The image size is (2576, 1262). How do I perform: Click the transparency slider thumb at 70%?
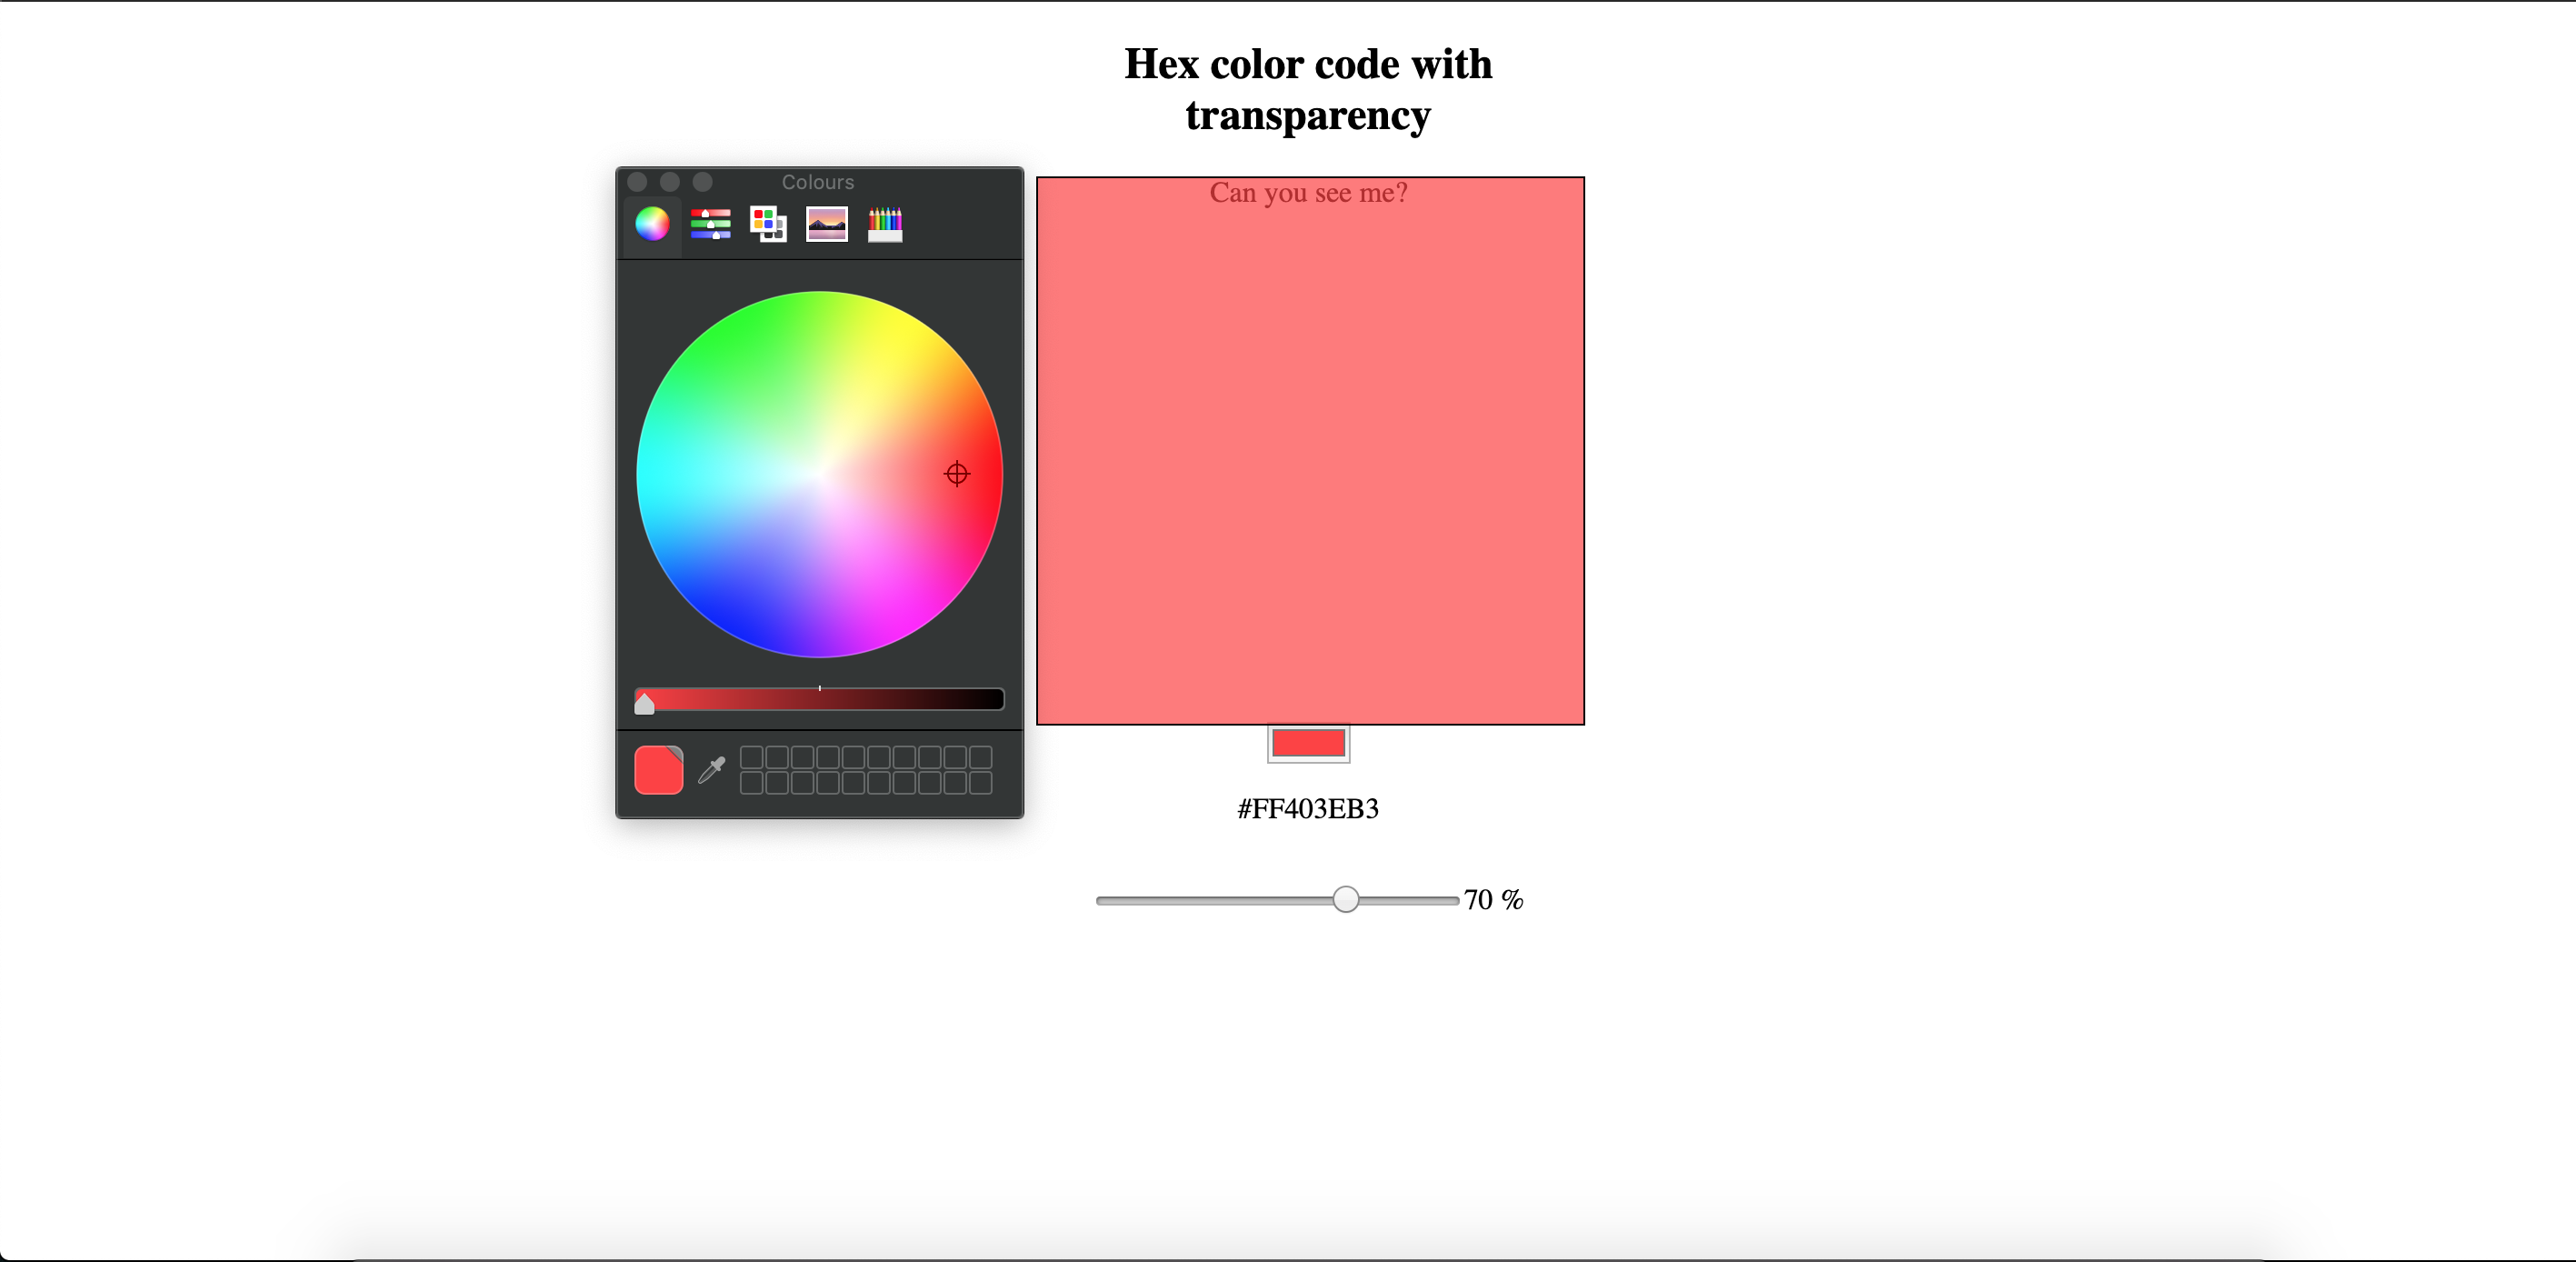1345,900
